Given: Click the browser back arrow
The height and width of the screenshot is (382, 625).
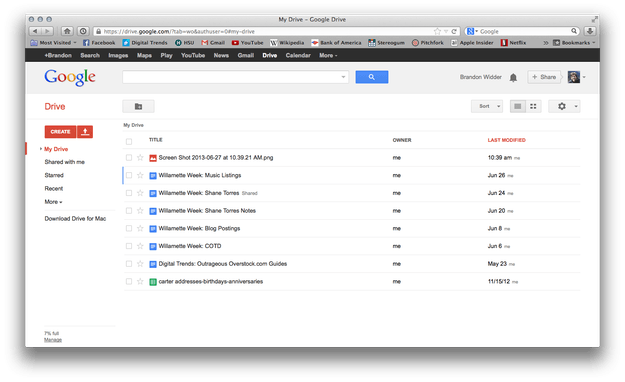Looking at the screenshot, I should (x=35, y=31).
